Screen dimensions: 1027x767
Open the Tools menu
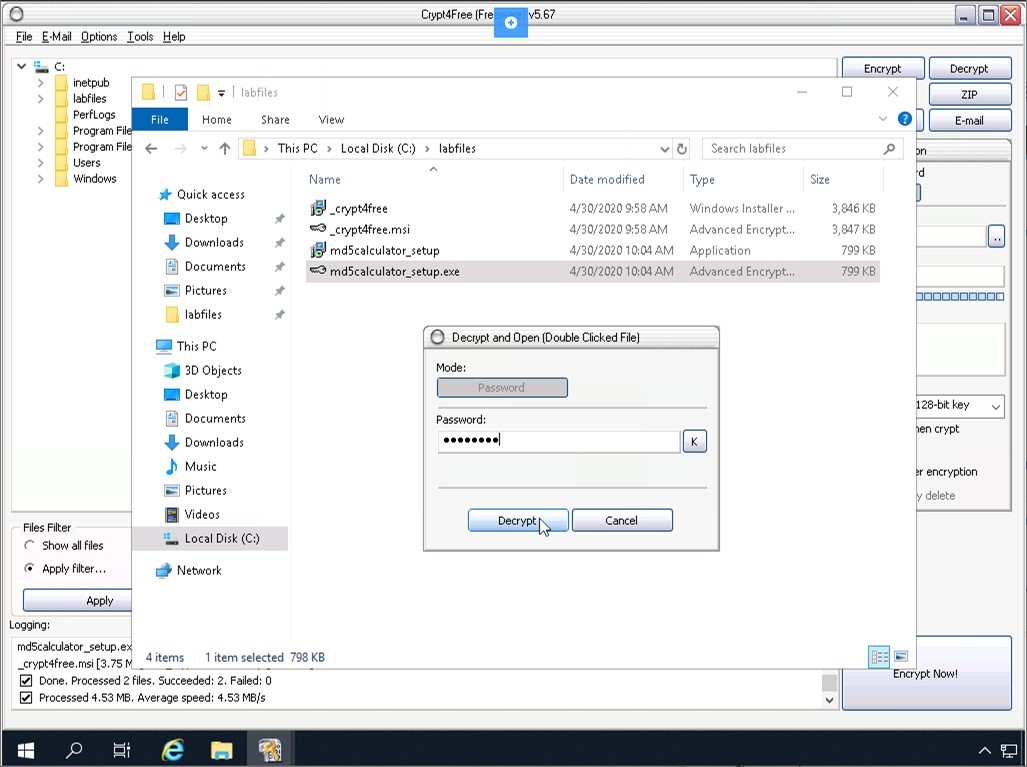(140, 37)
